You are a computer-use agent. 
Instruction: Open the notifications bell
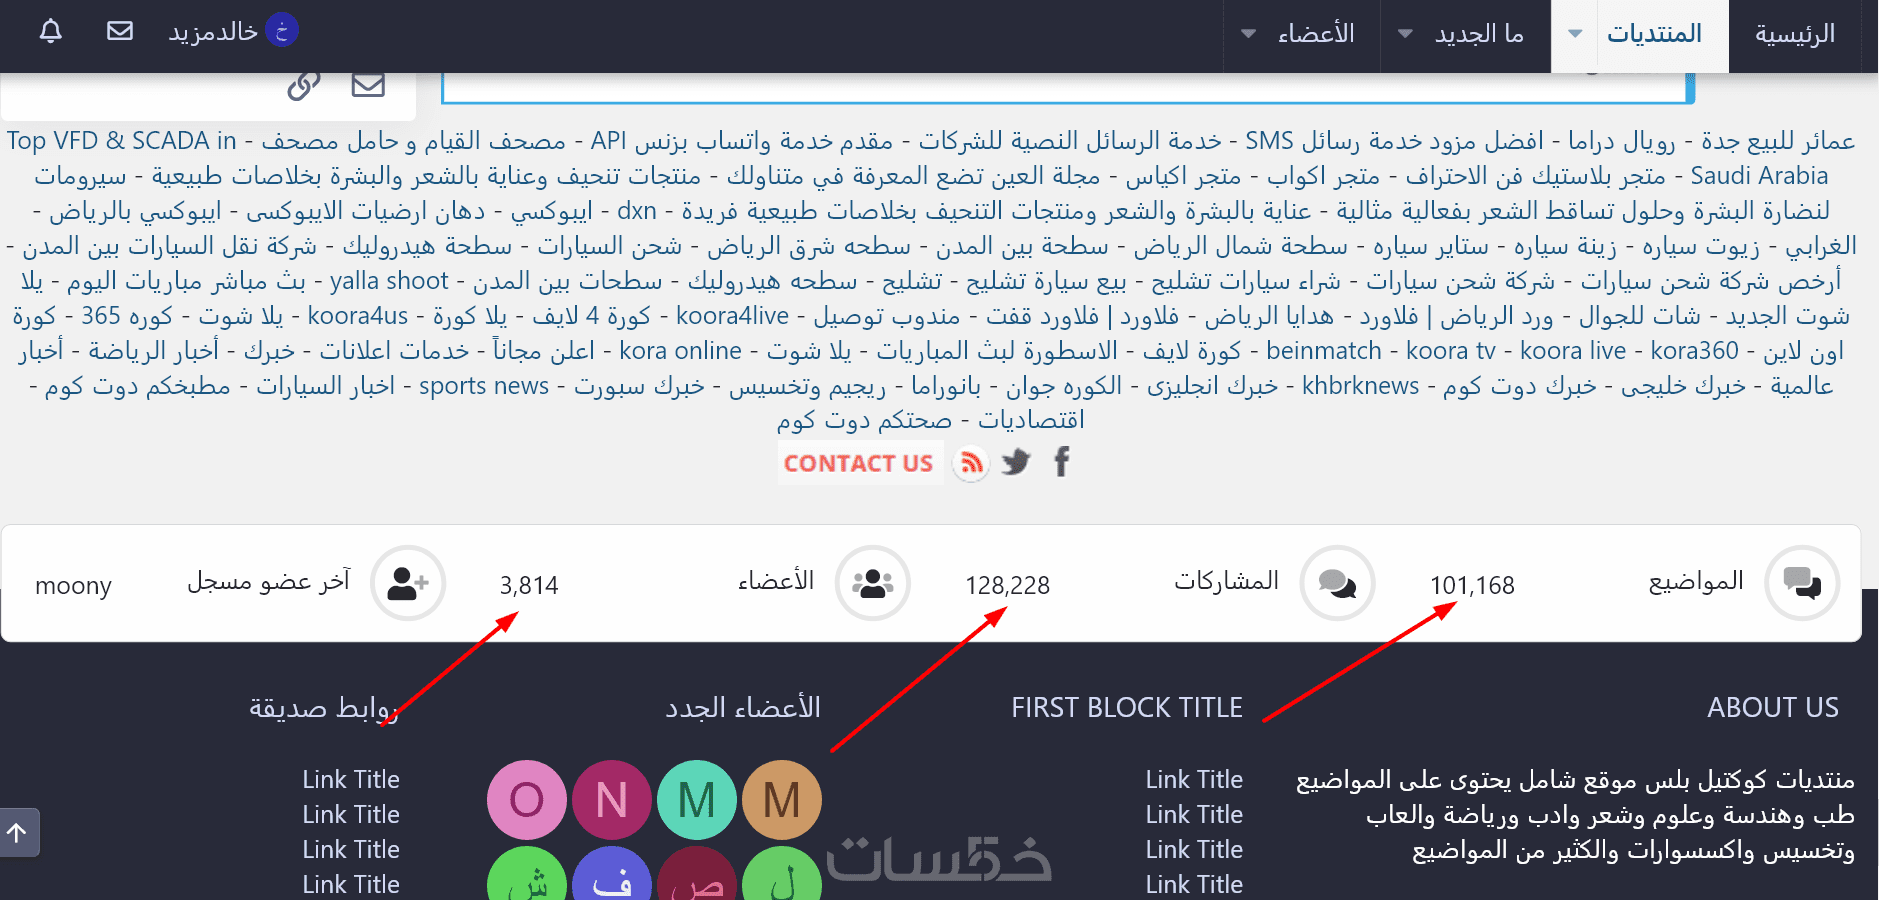coord(51,32)
